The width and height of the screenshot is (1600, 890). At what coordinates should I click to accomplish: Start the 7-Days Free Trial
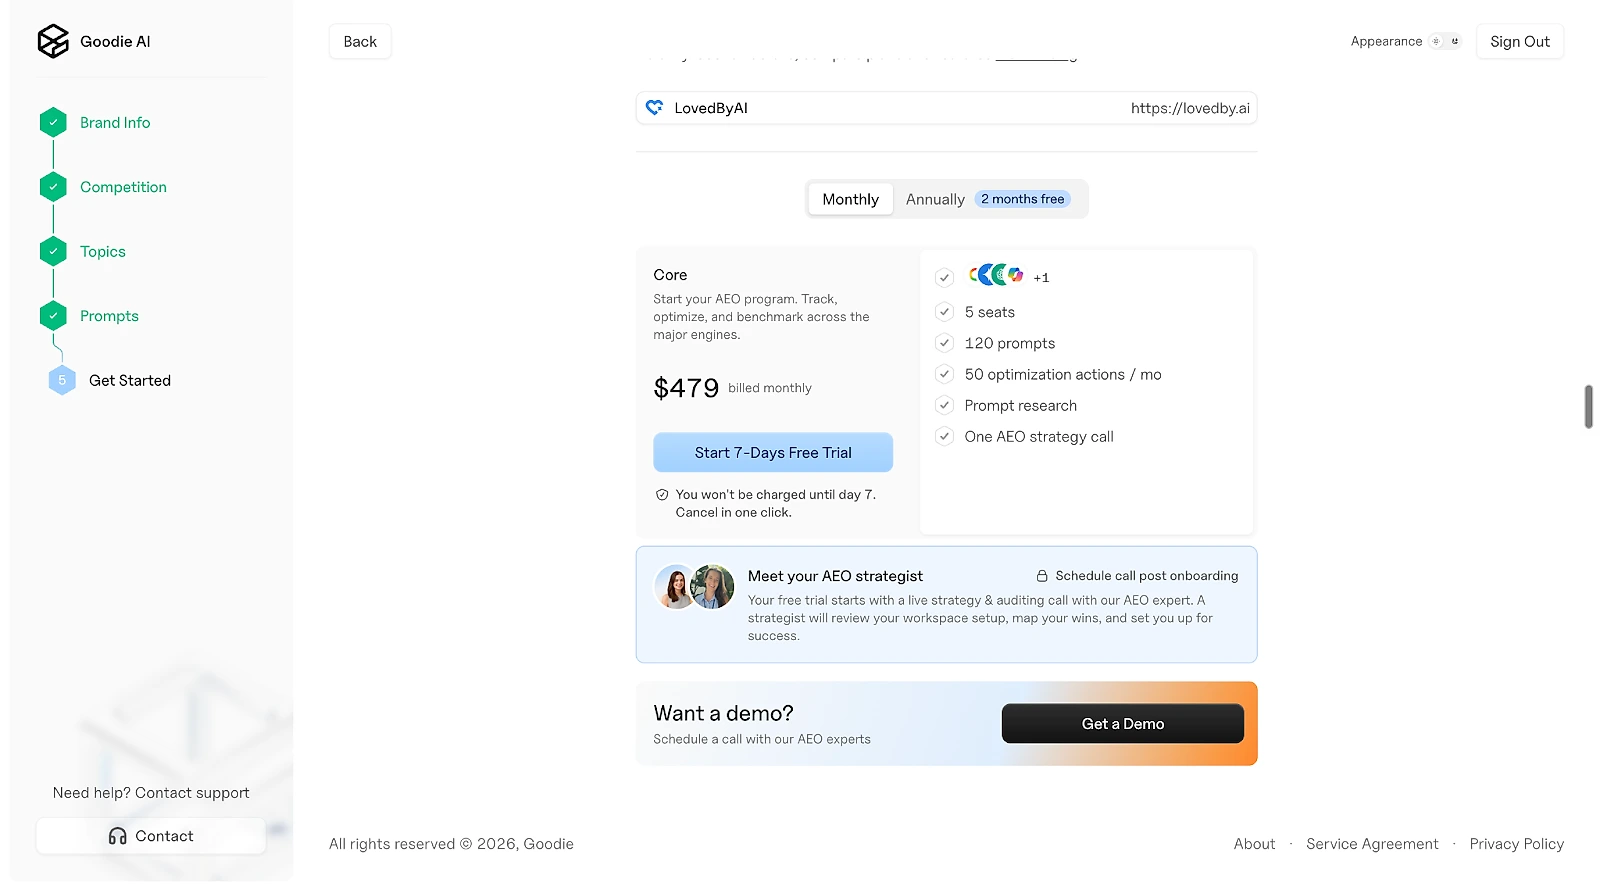pyautogui.click(x=773, y=452)
